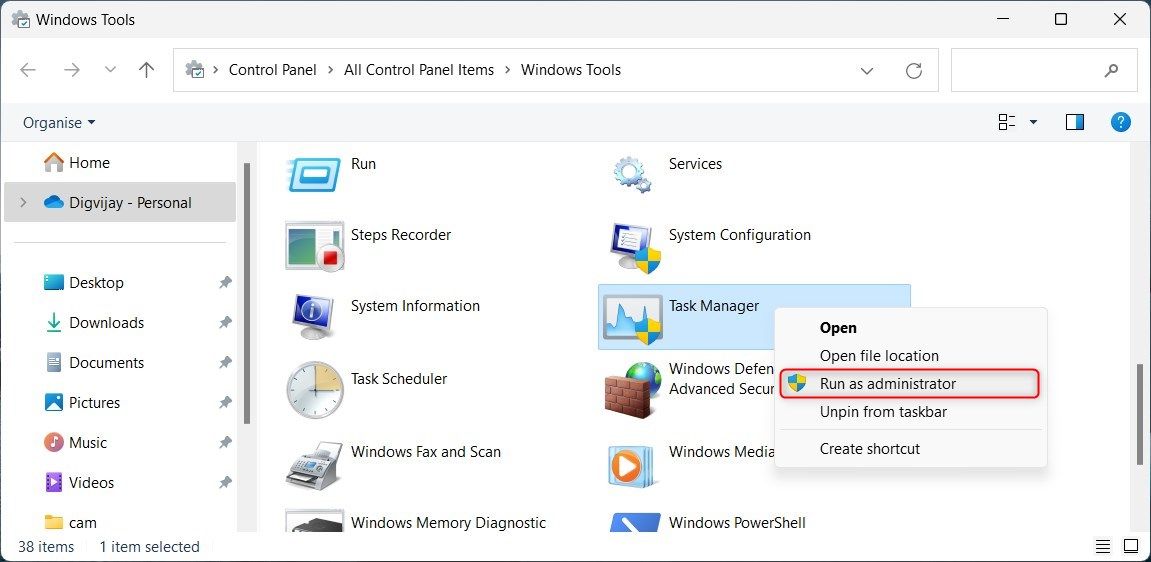Click the search magnifier icon
1151x562 pixels.
(x=1111, y=70)
